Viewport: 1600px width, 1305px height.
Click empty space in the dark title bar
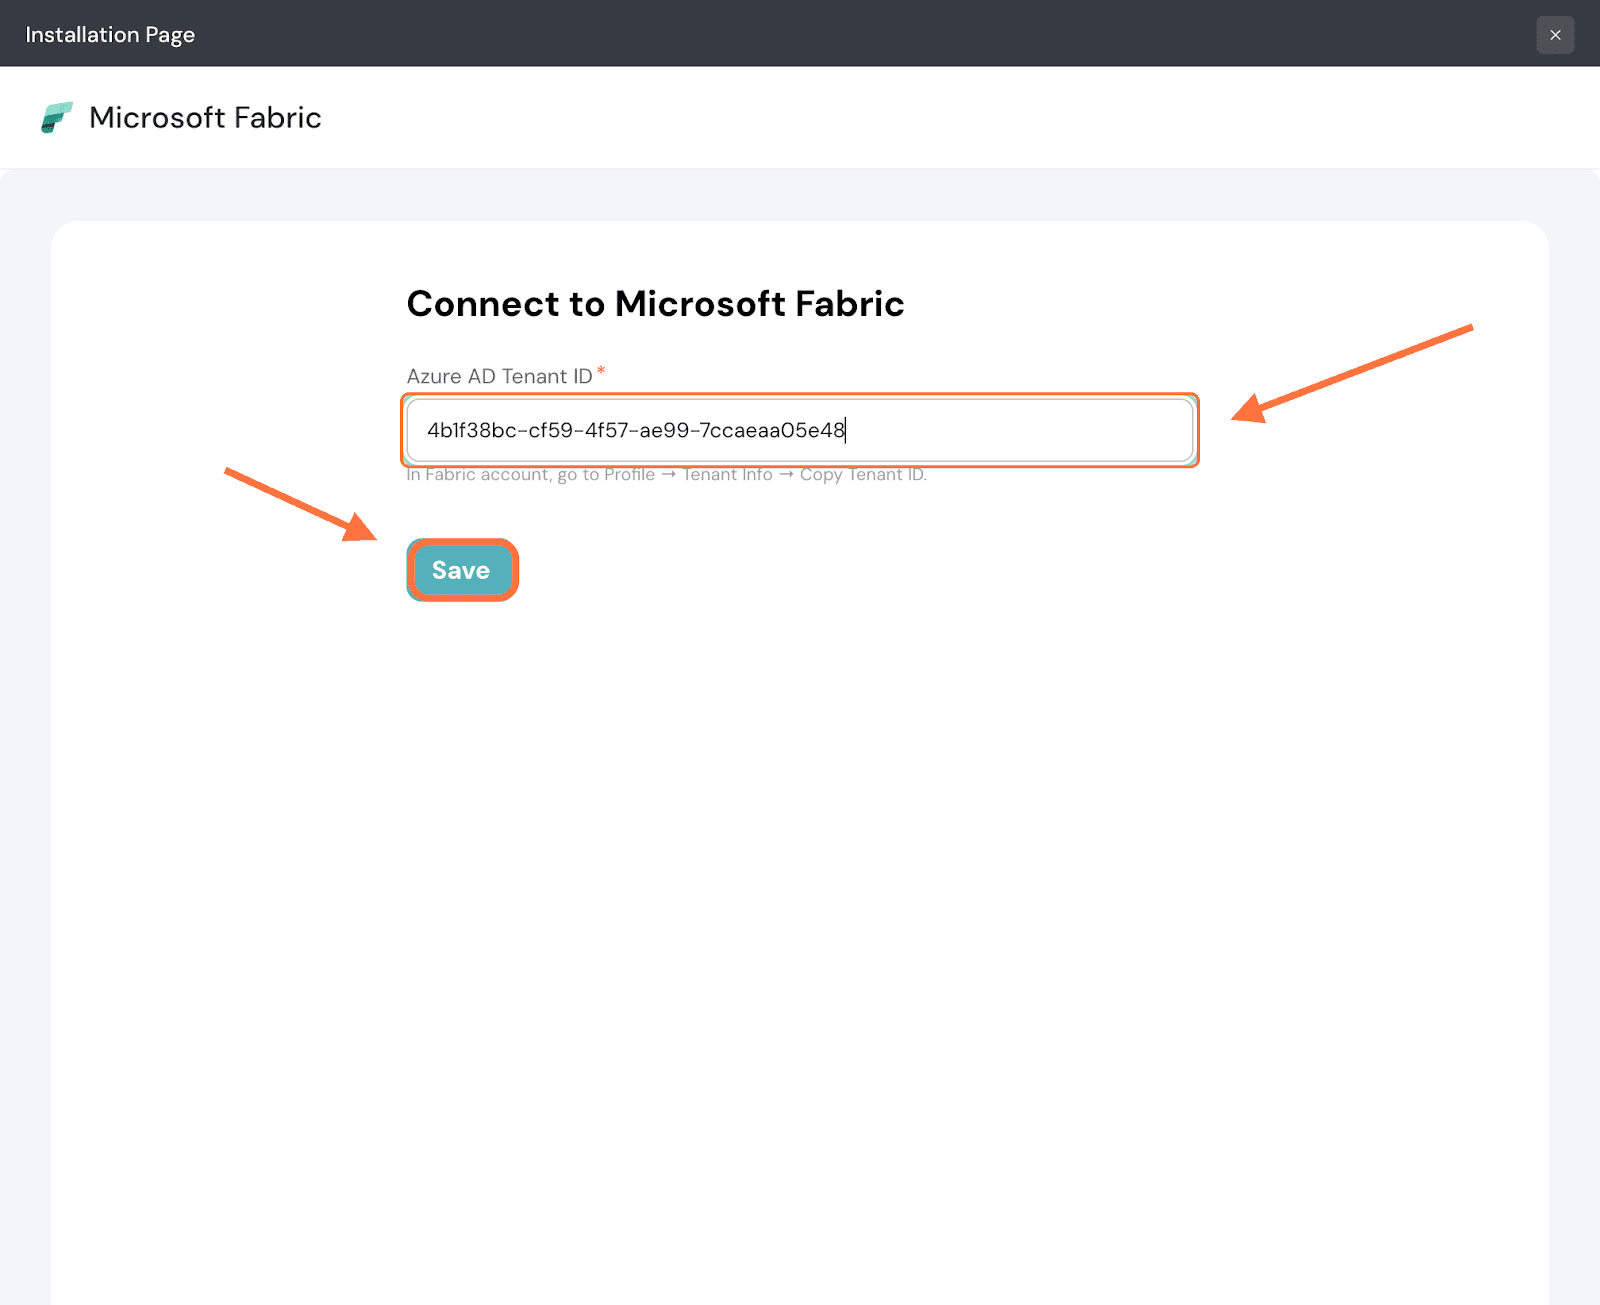pos(800,35)
